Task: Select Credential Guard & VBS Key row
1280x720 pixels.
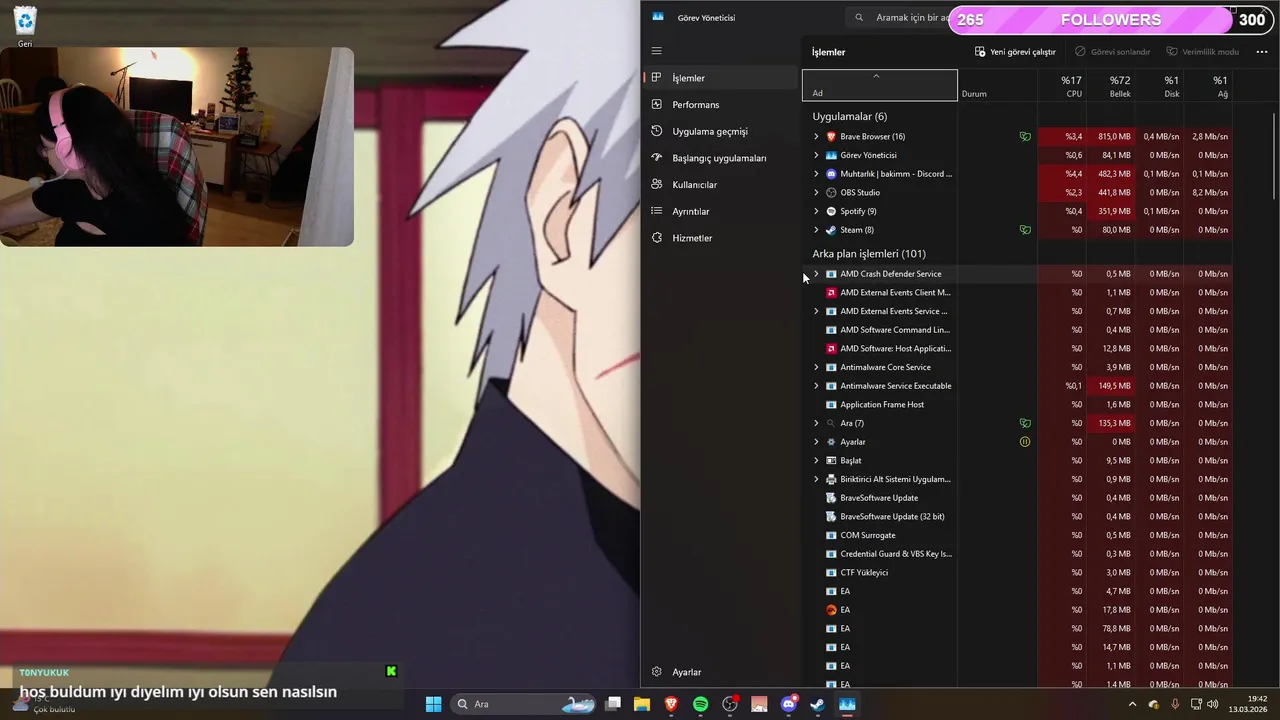Action: [x=896, y=554]
